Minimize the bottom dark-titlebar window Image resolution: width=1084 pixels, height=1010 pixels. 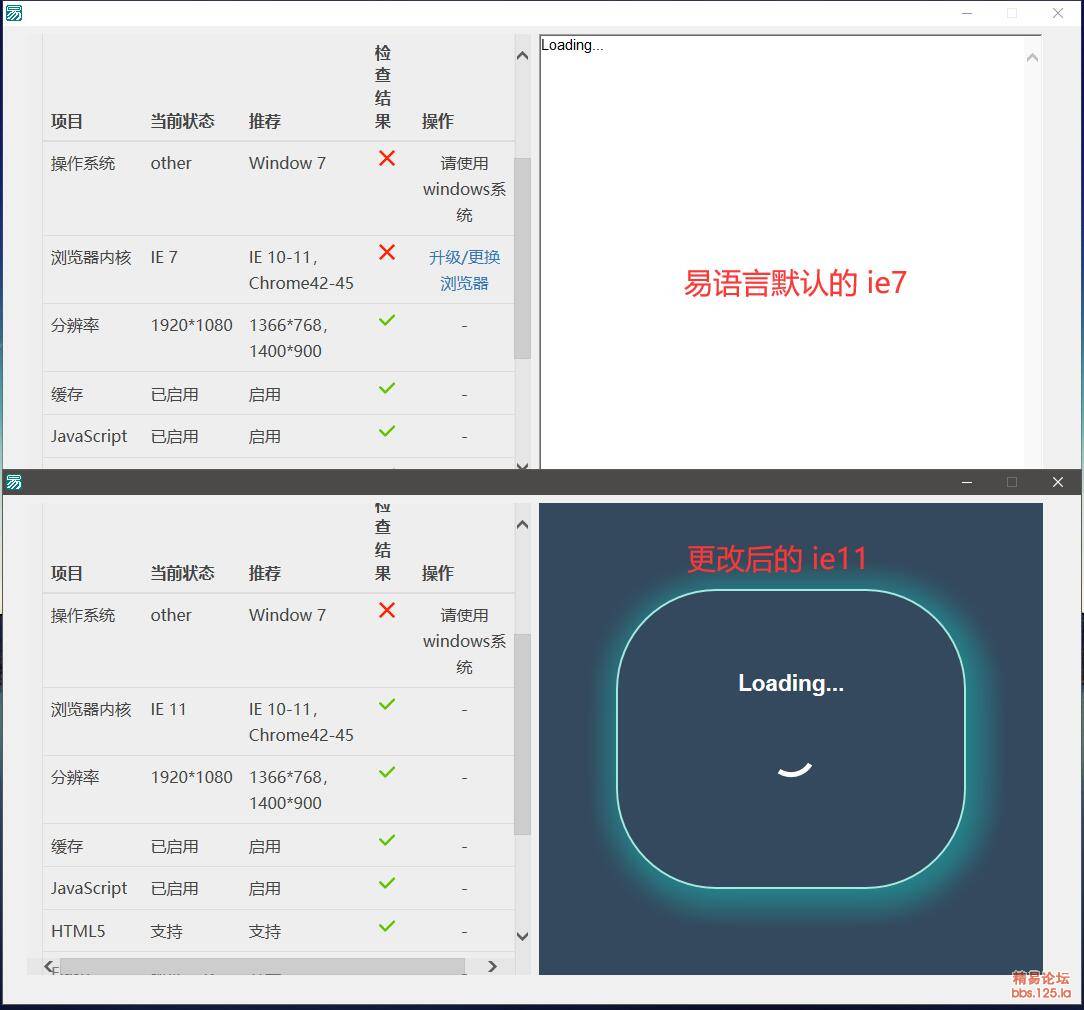[967, 482]
